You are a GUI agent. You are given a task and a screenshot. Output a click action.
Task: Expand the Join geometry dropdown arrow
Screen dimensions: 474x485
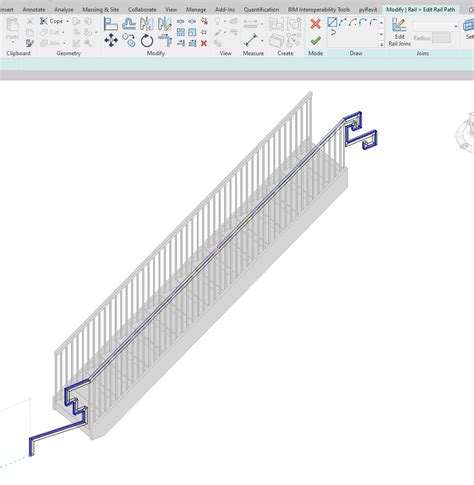[x=64, y=43]
